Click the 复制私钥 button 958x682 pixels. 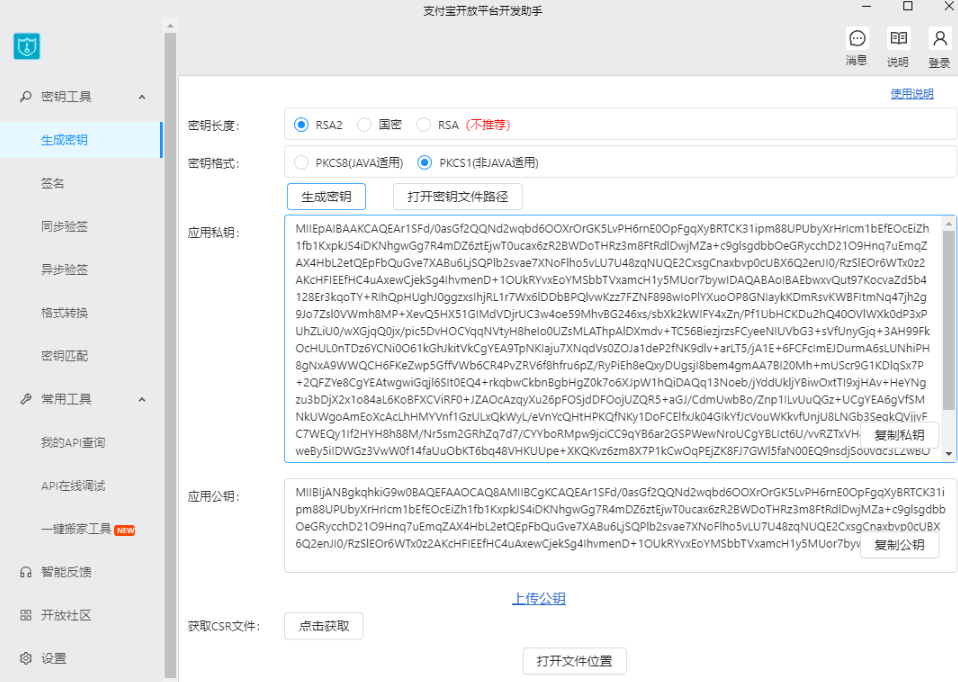[899, 435]
